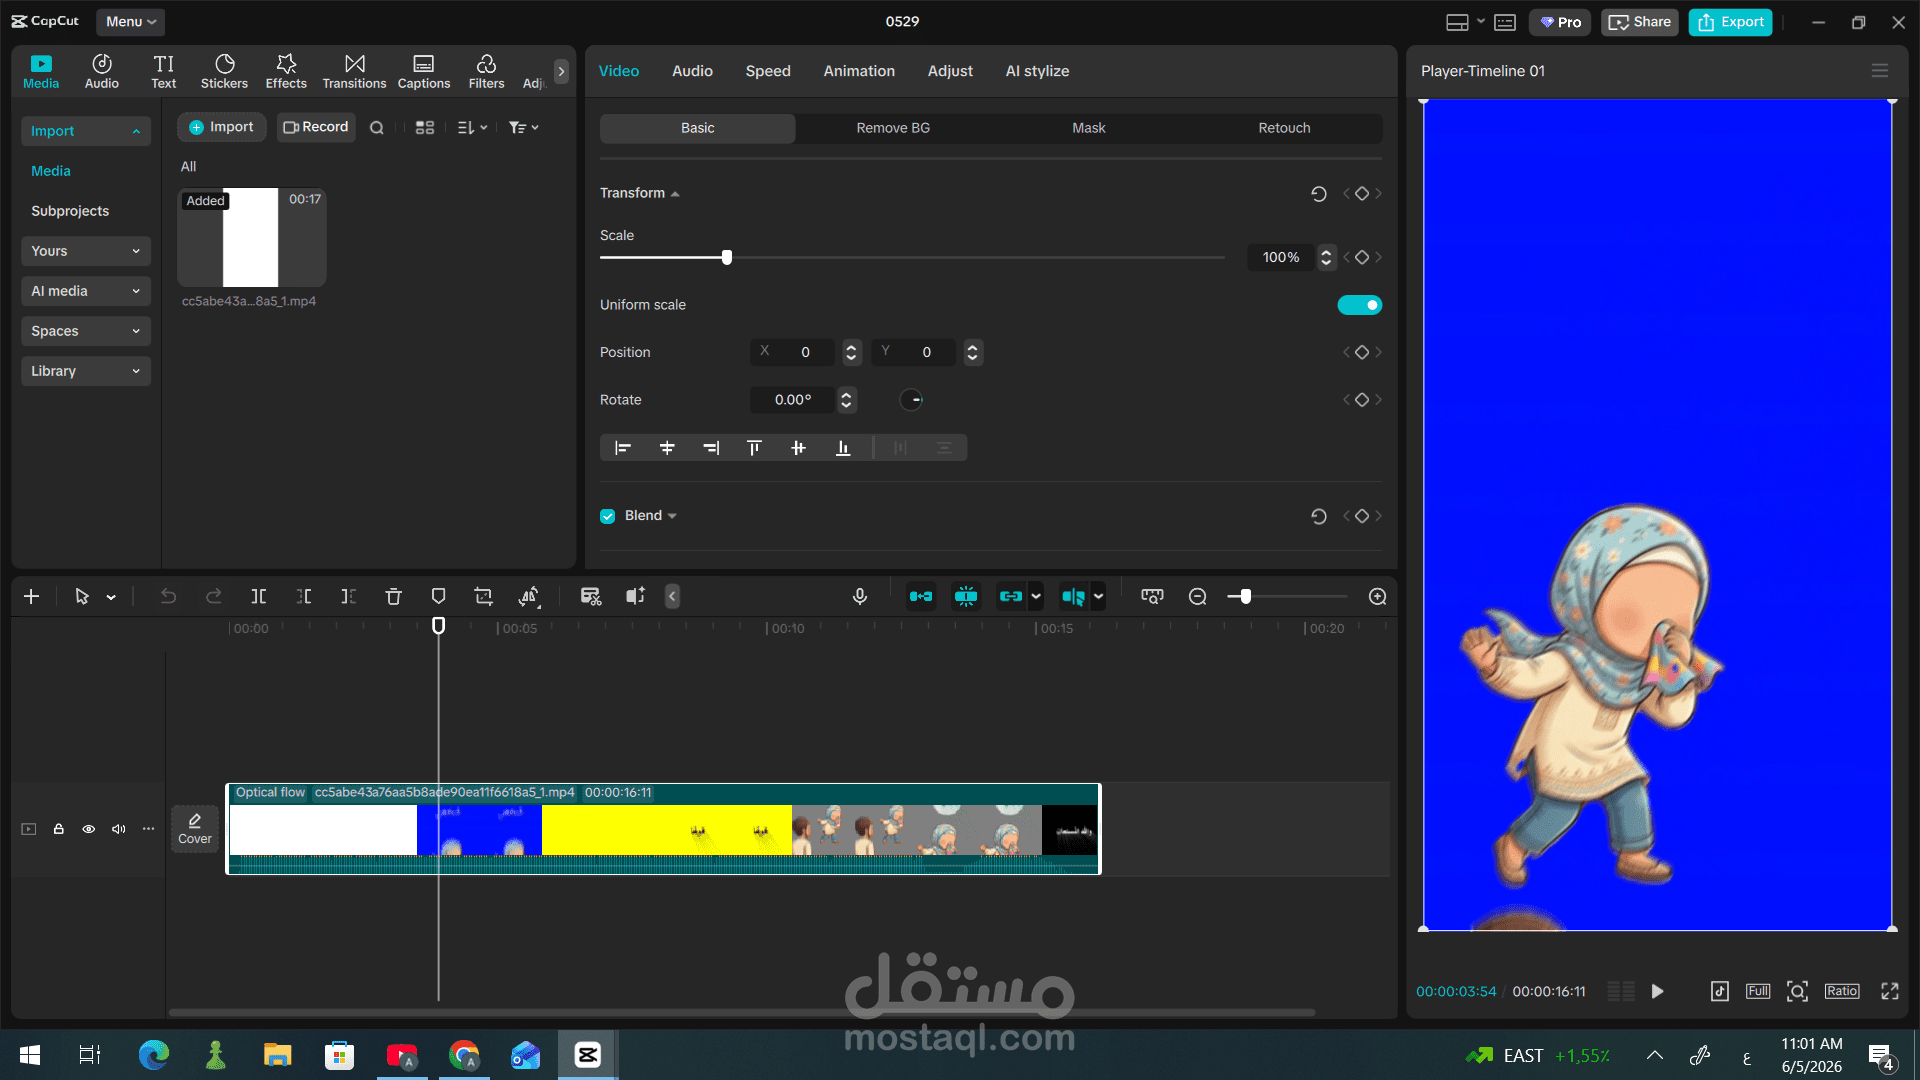Screen dimensions: 1920x1080
Task: Click the Import media button
Action: (221, 127)
